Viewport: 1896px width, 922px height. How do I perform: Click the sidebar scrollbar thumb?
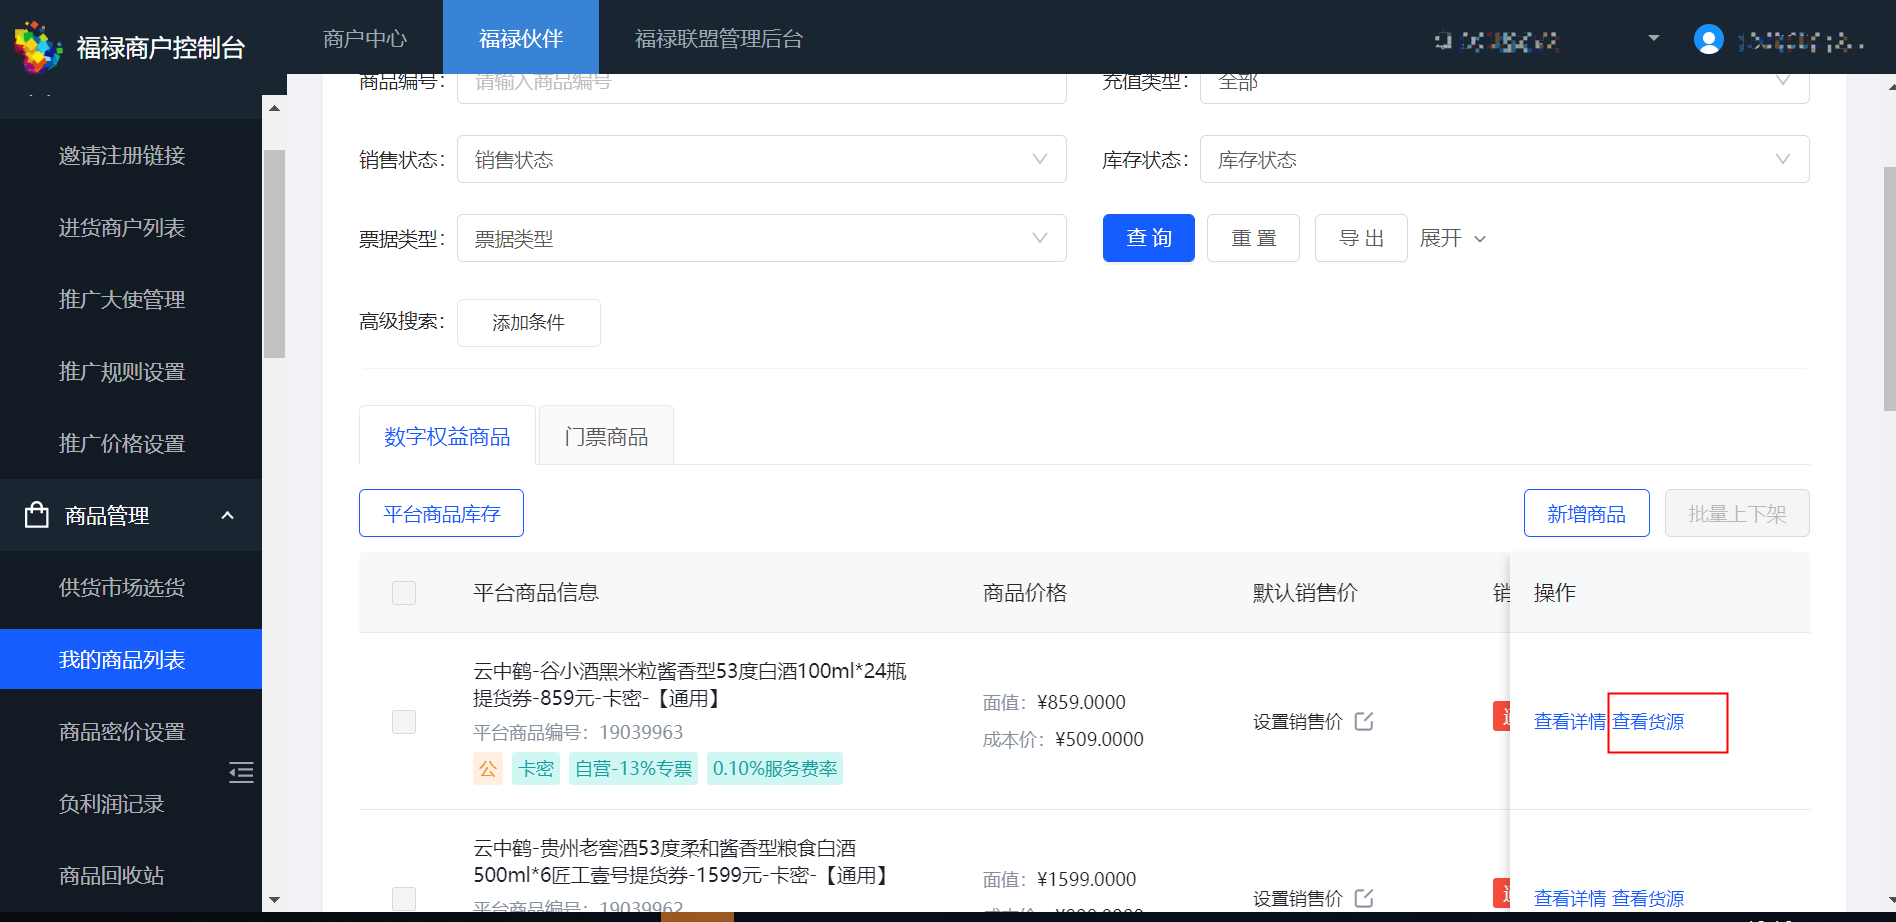(x=274, y=253)
